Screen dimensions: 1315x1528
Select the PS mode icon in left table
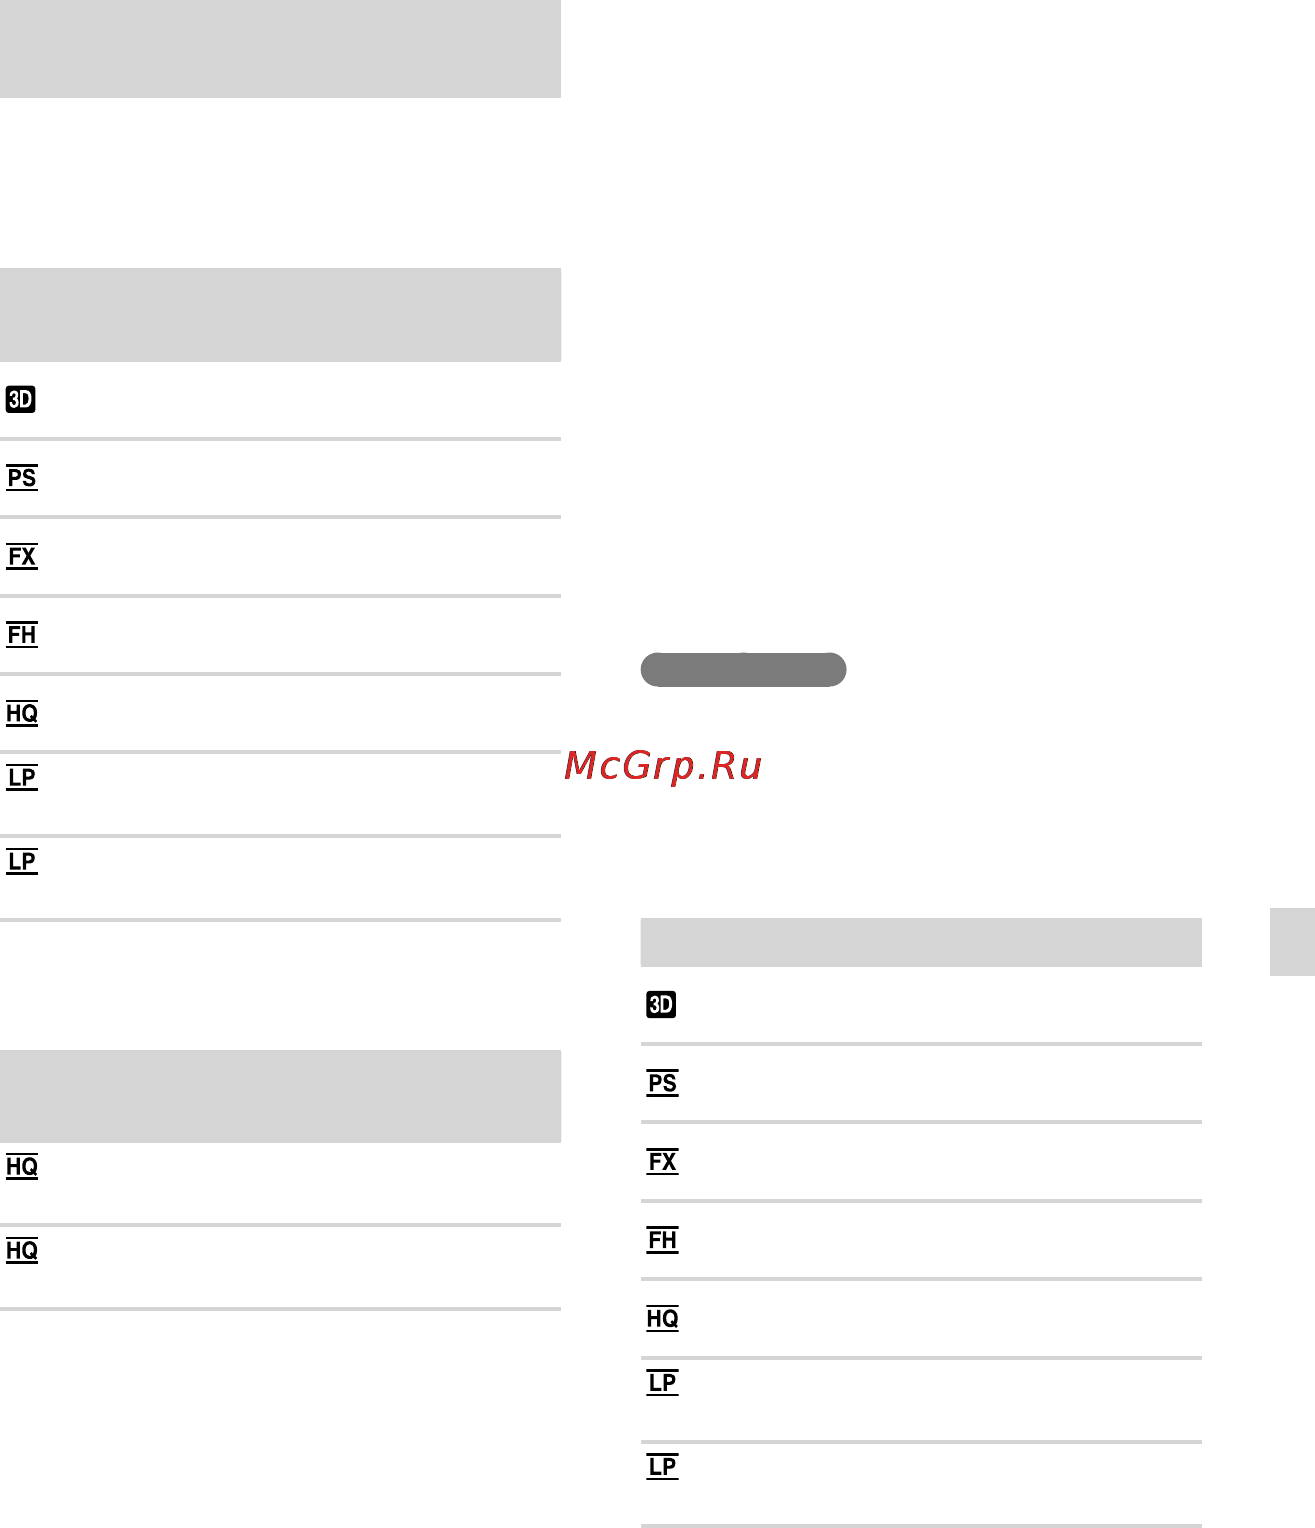(22, 478)
